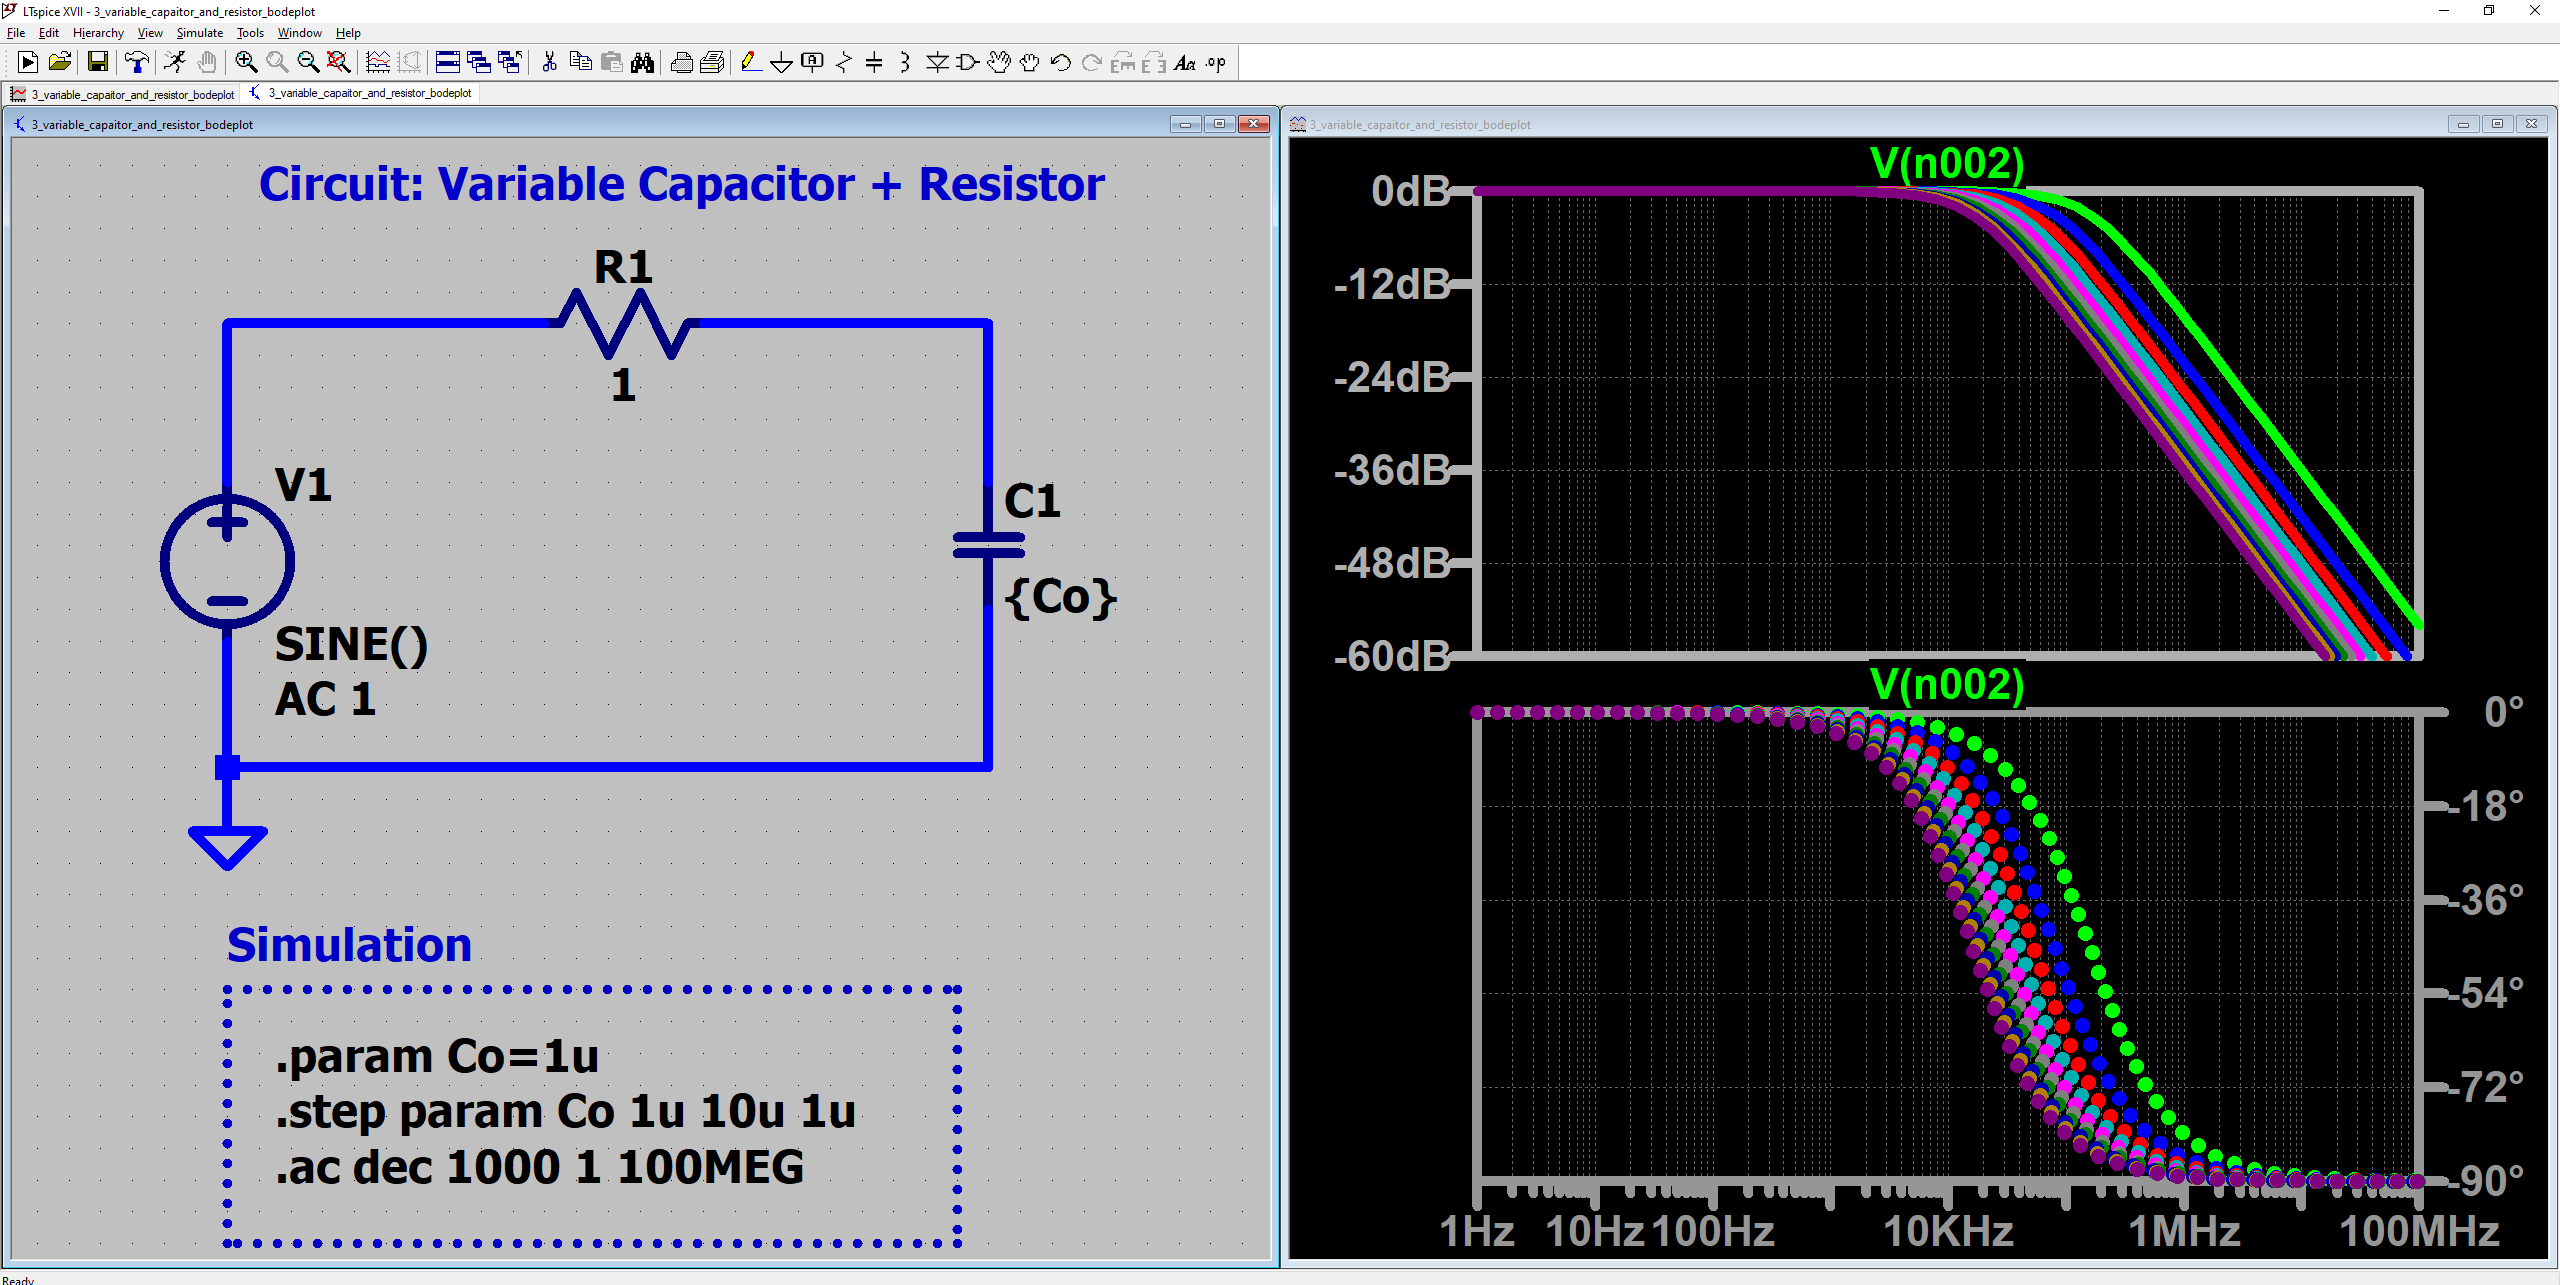The image size is (2560, 1285).
Task: Switch to the waveform plot tab
Action: pyautogui.click(x=122, y=94)
